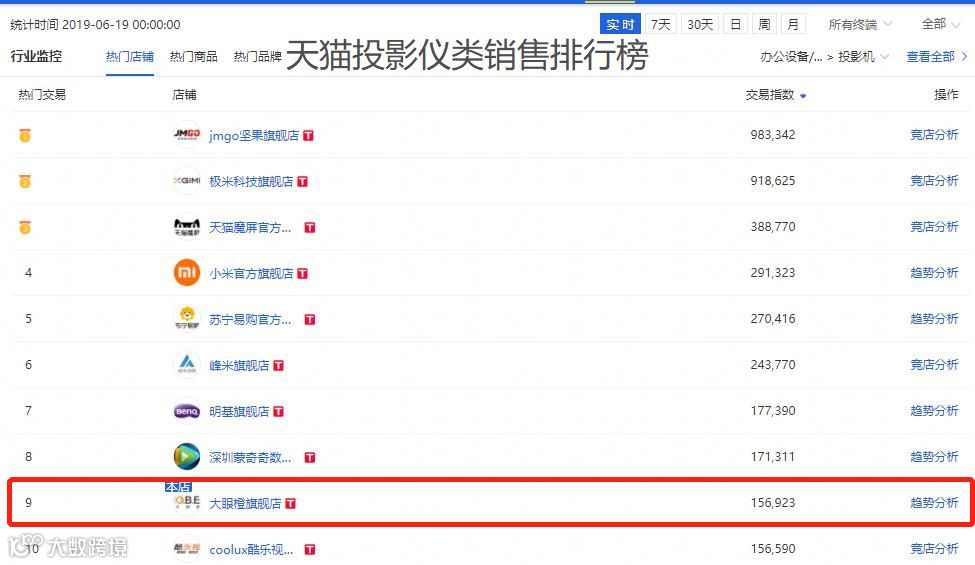Open 竞店分析 for 极米科技旗舰店
This screenshot has width=975, height=565.
(934, 181)
